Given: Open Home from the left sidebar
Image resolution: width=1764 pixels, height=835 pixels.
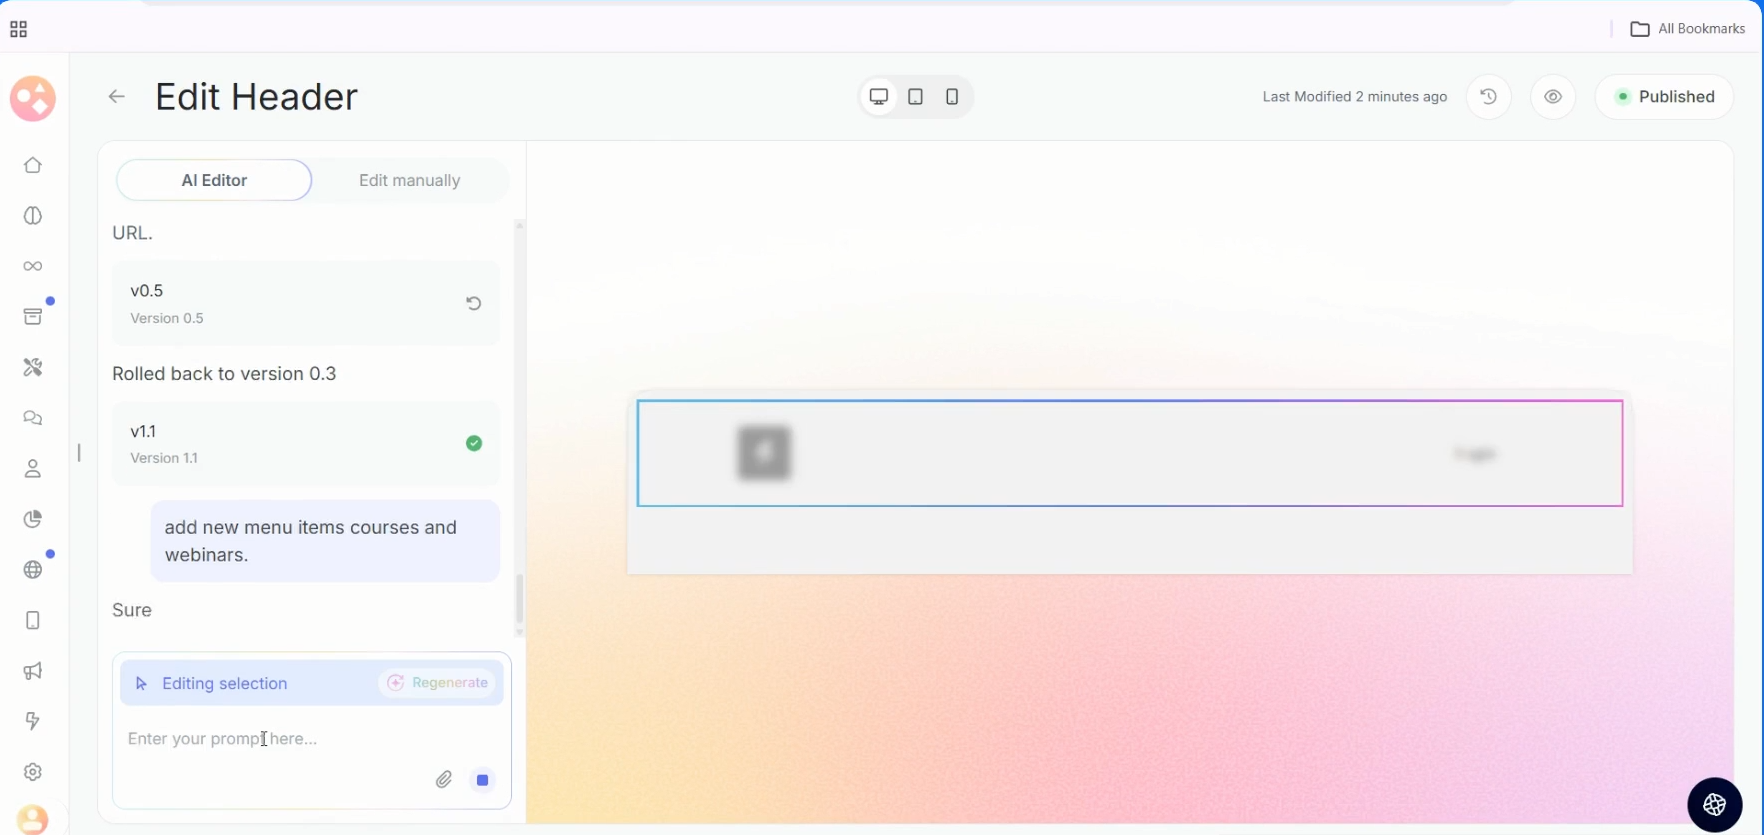Looking at the screenshot, I should tap(33, 165).
